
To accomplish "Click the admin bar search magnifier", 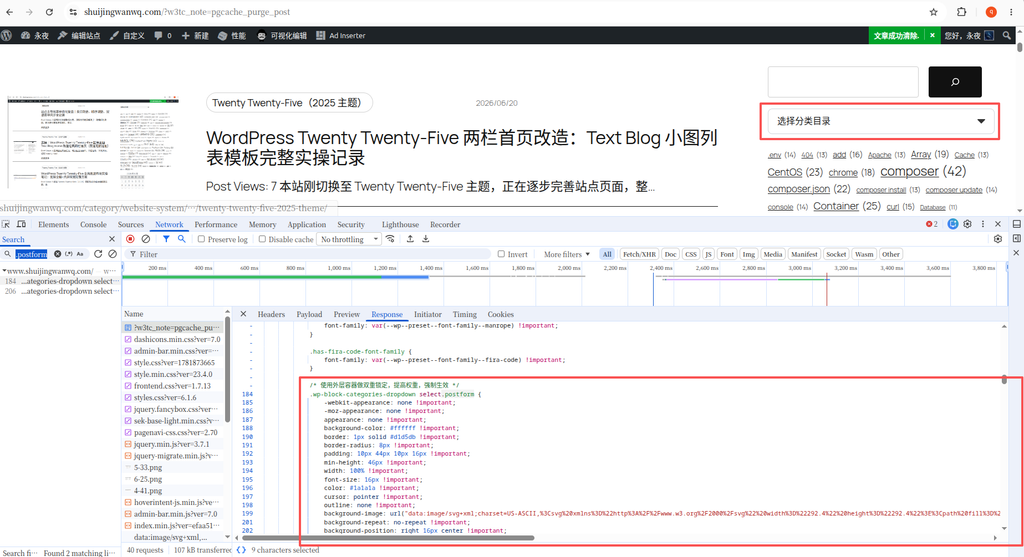I will point(1006,35).
